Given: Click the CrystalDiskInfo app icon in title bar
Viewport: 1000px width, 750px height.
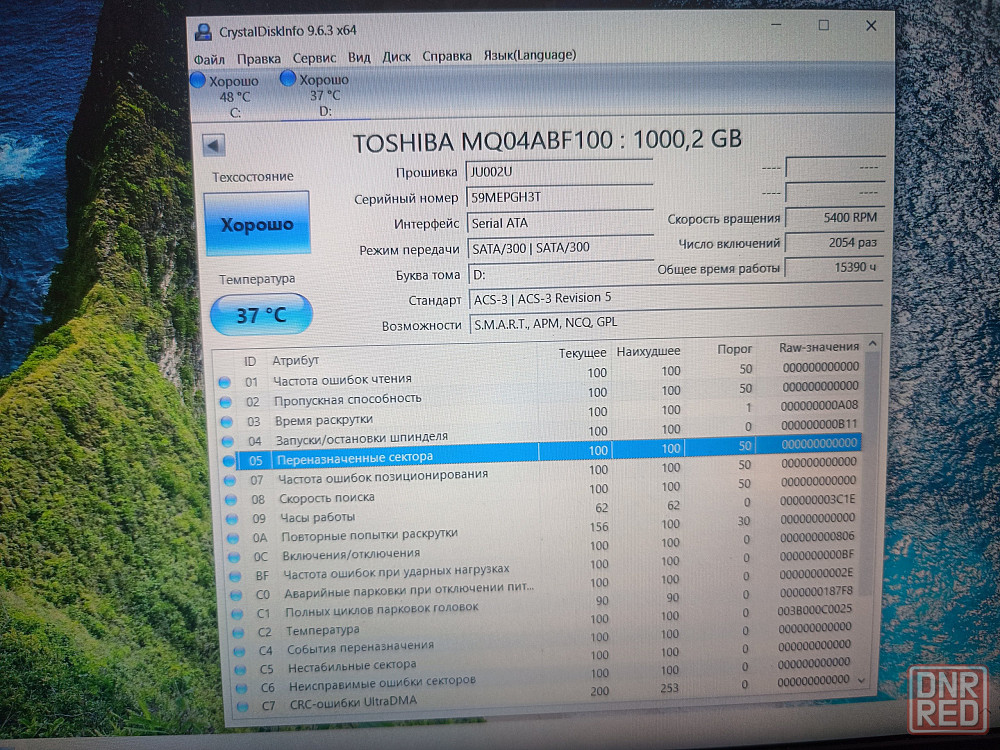Looking at the screenshot, I should (x=203, y=32).
